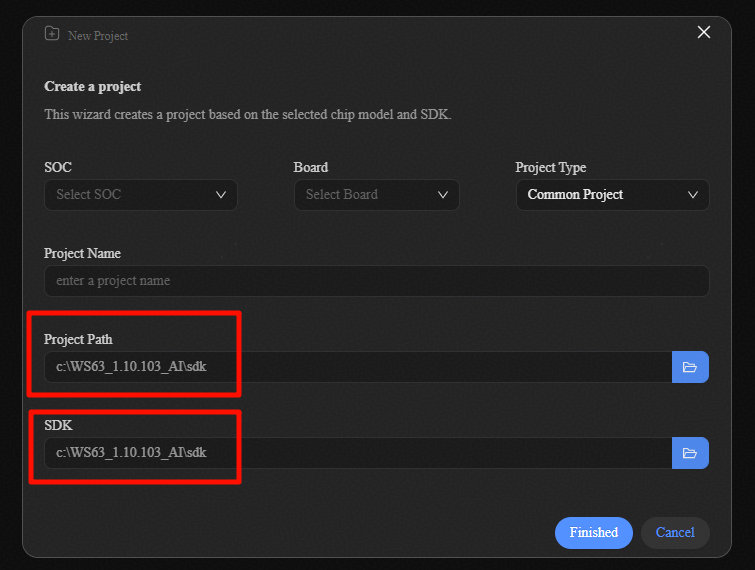The image size is (755, 570).
Task: Click the "Create a project" heading
Action: coord(93,87)
